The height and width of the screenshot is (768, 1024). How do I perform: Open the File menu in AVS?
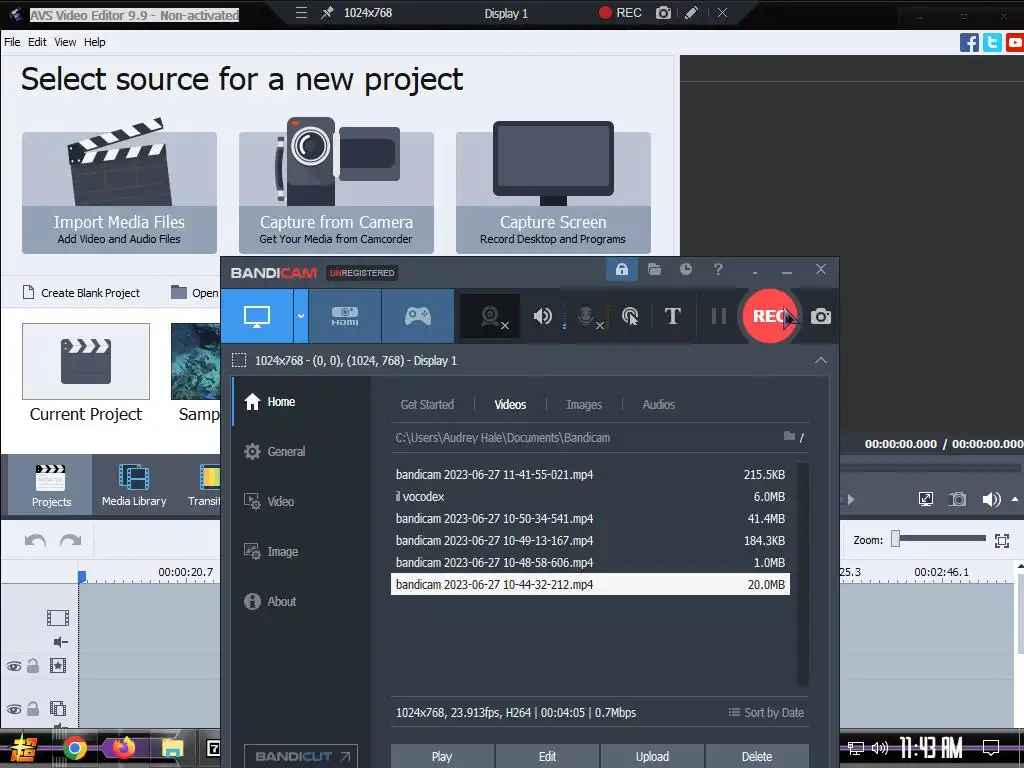(12, 42)
